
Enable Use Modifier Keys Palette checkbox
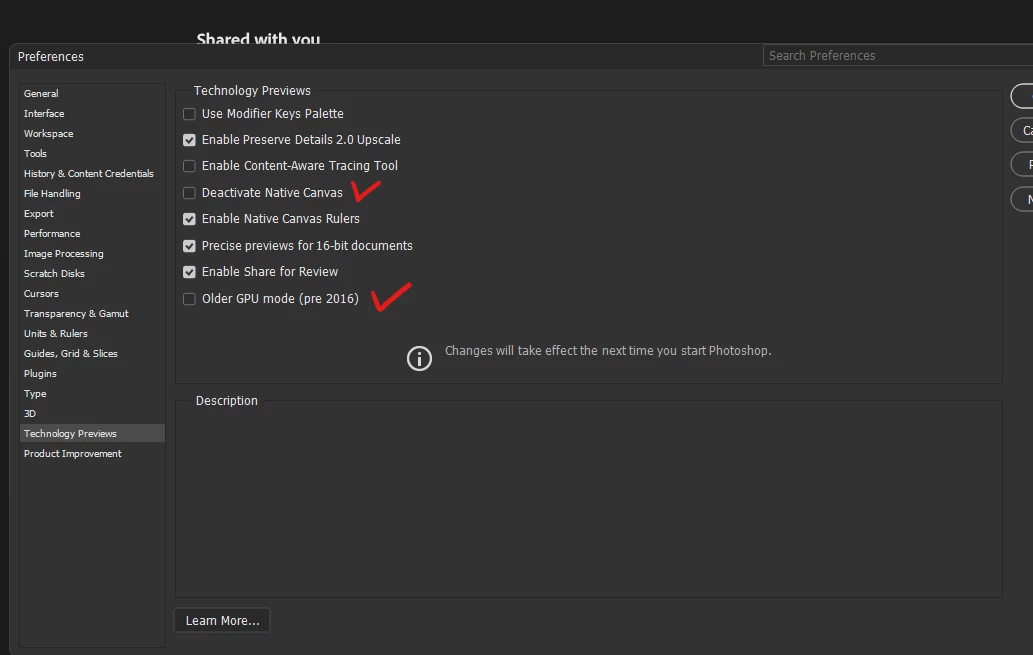(189, 114)
